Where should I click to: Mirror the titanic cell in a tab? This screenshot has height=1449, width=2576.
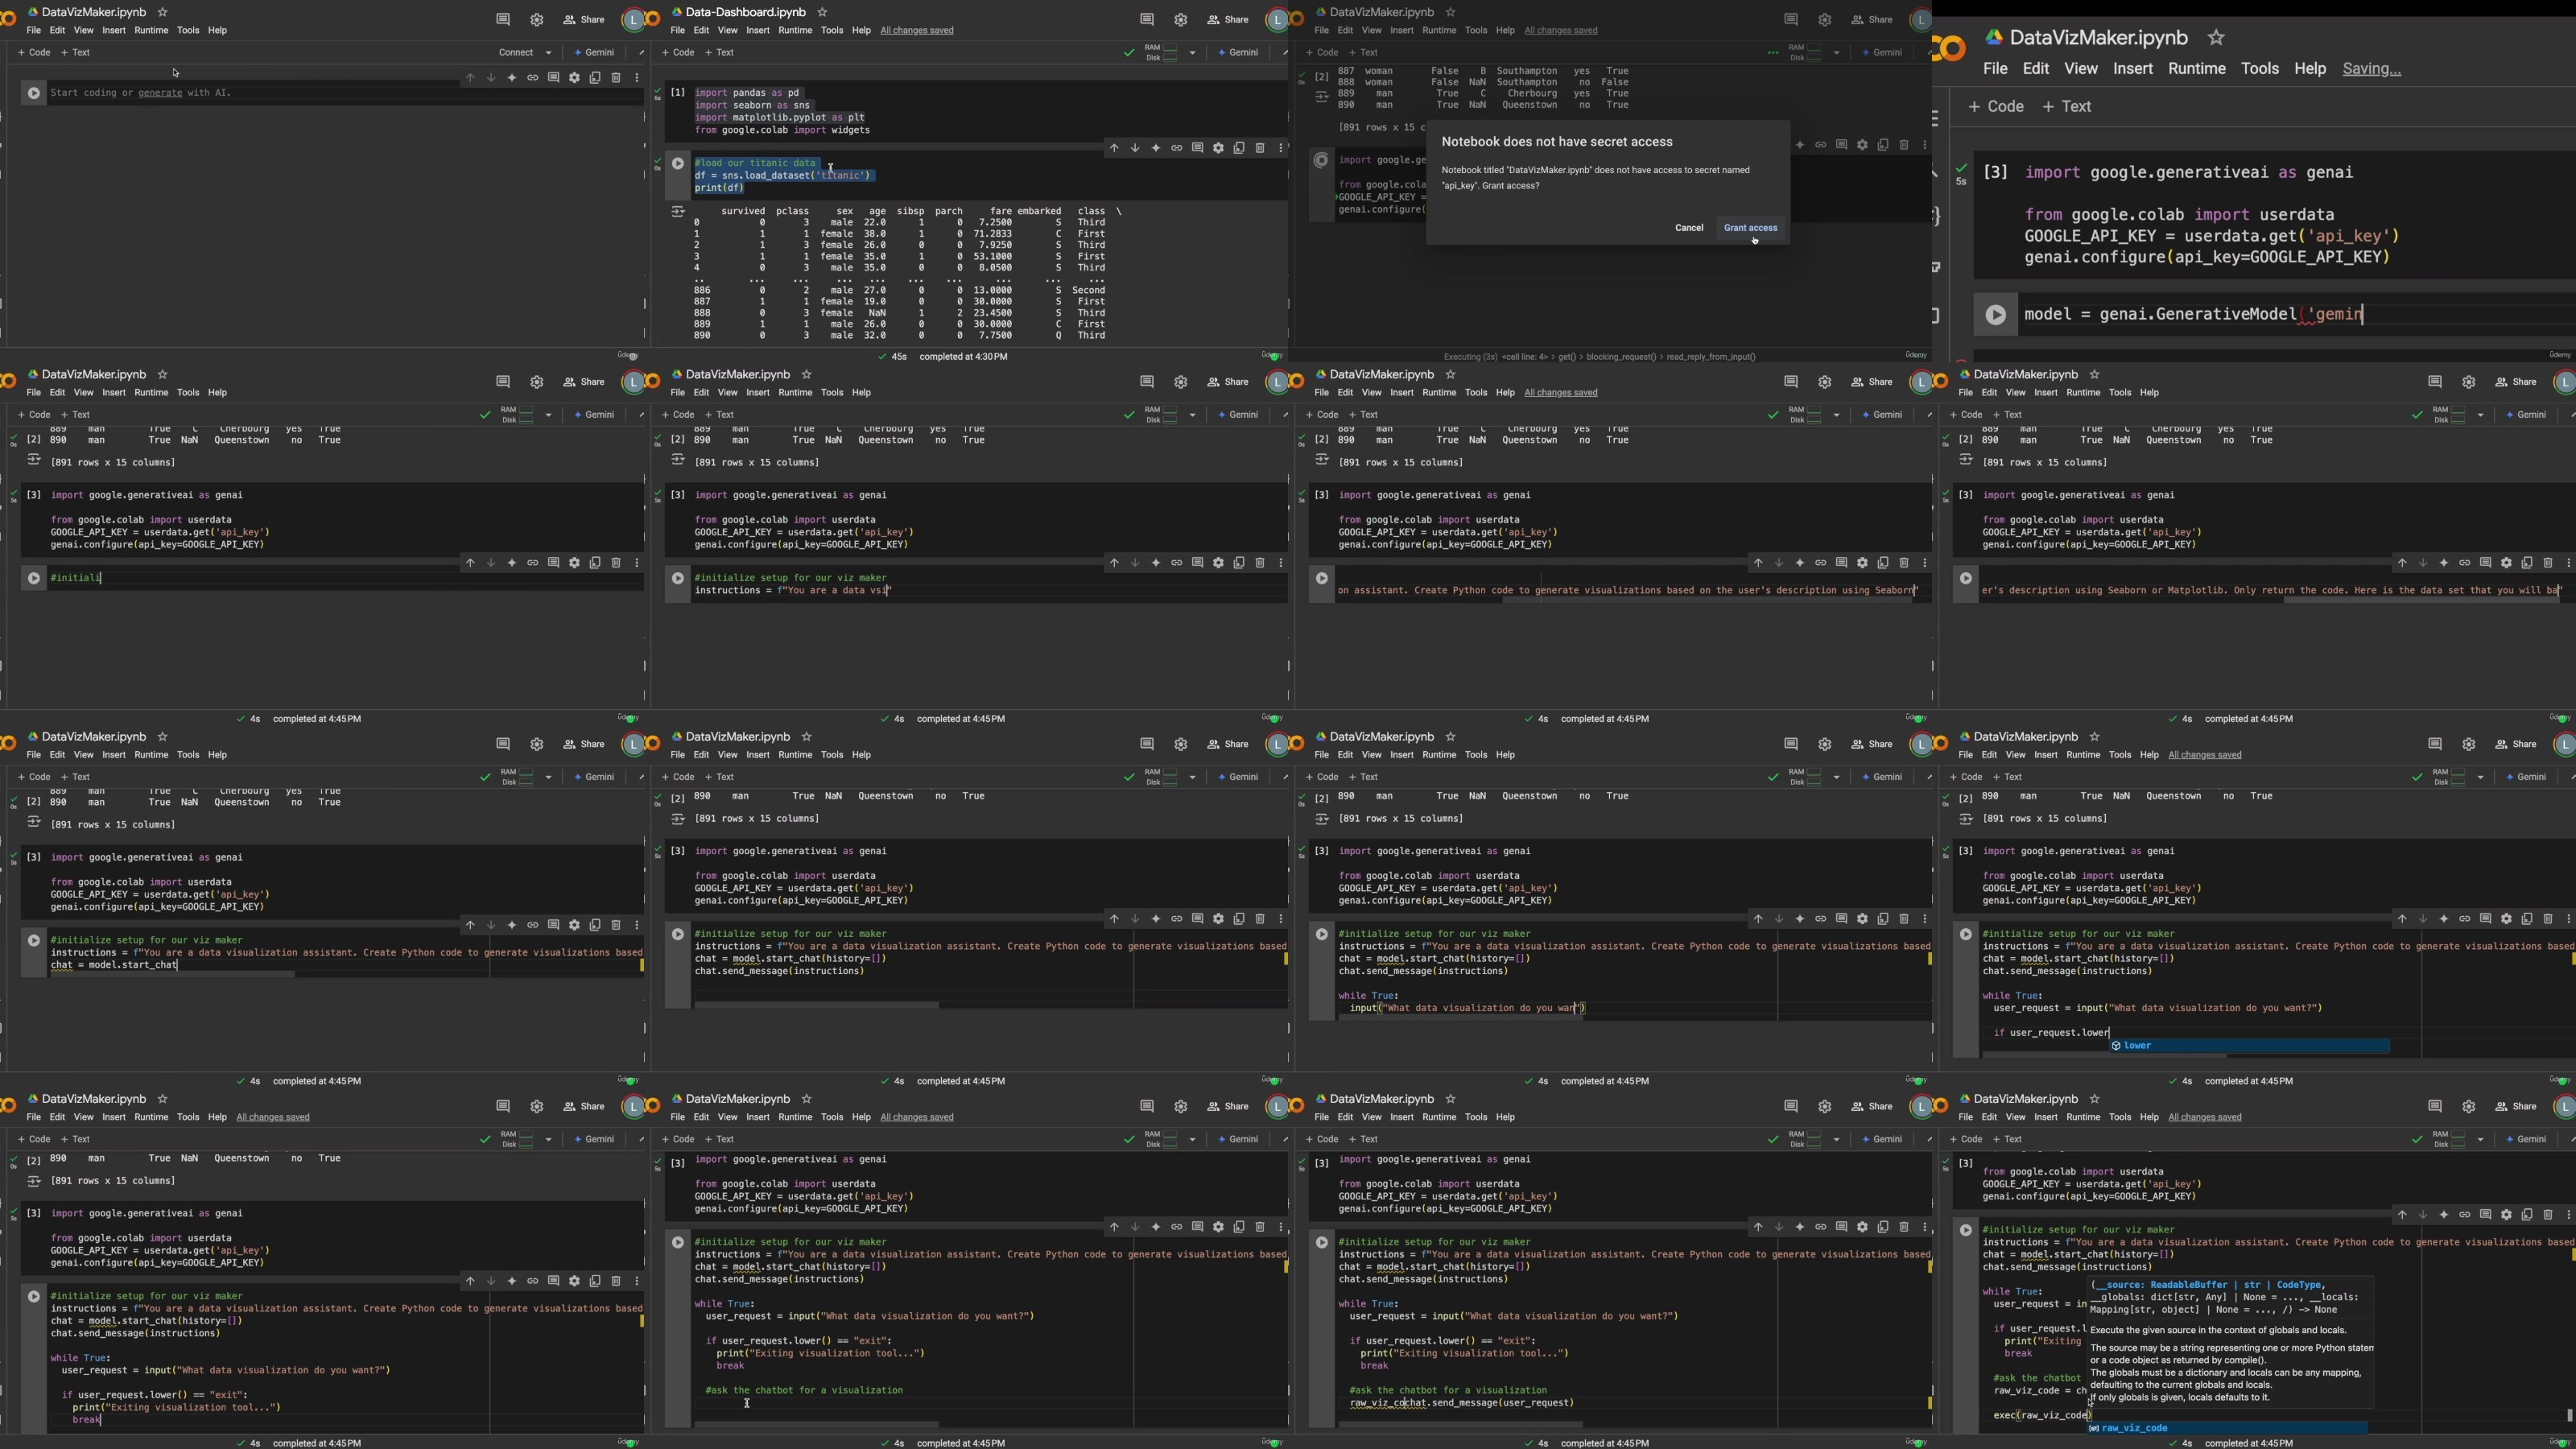(x=1239, y=148)
